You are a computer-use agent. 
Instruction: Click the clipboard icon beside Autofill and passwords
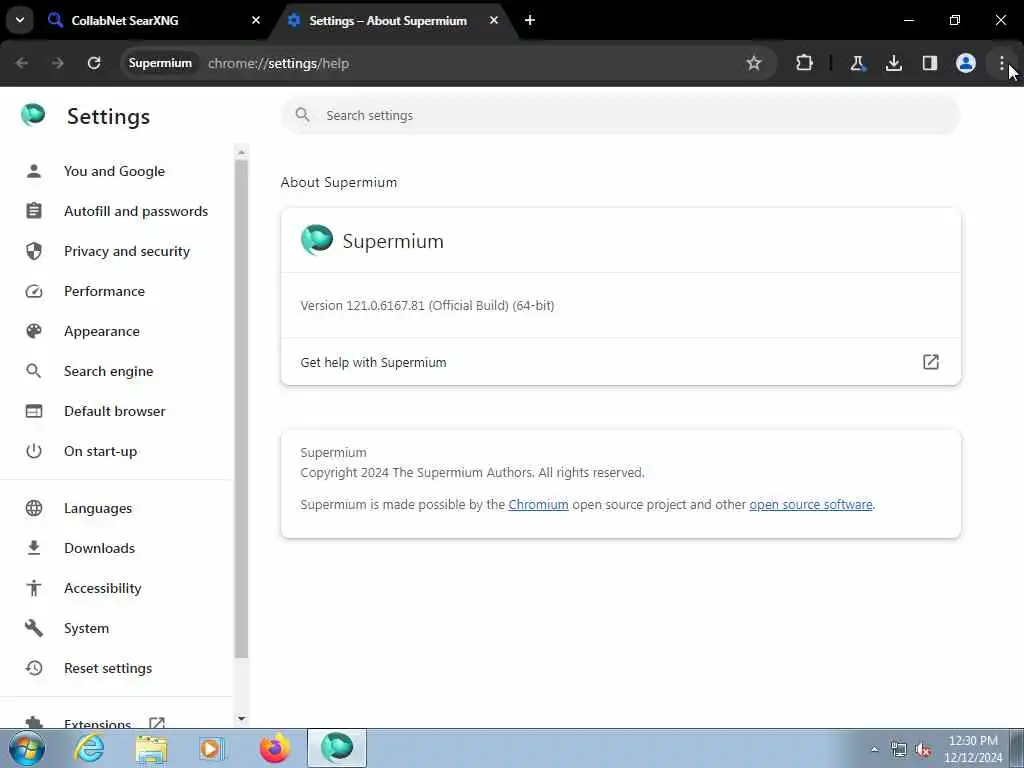click(x=34, y=211)
